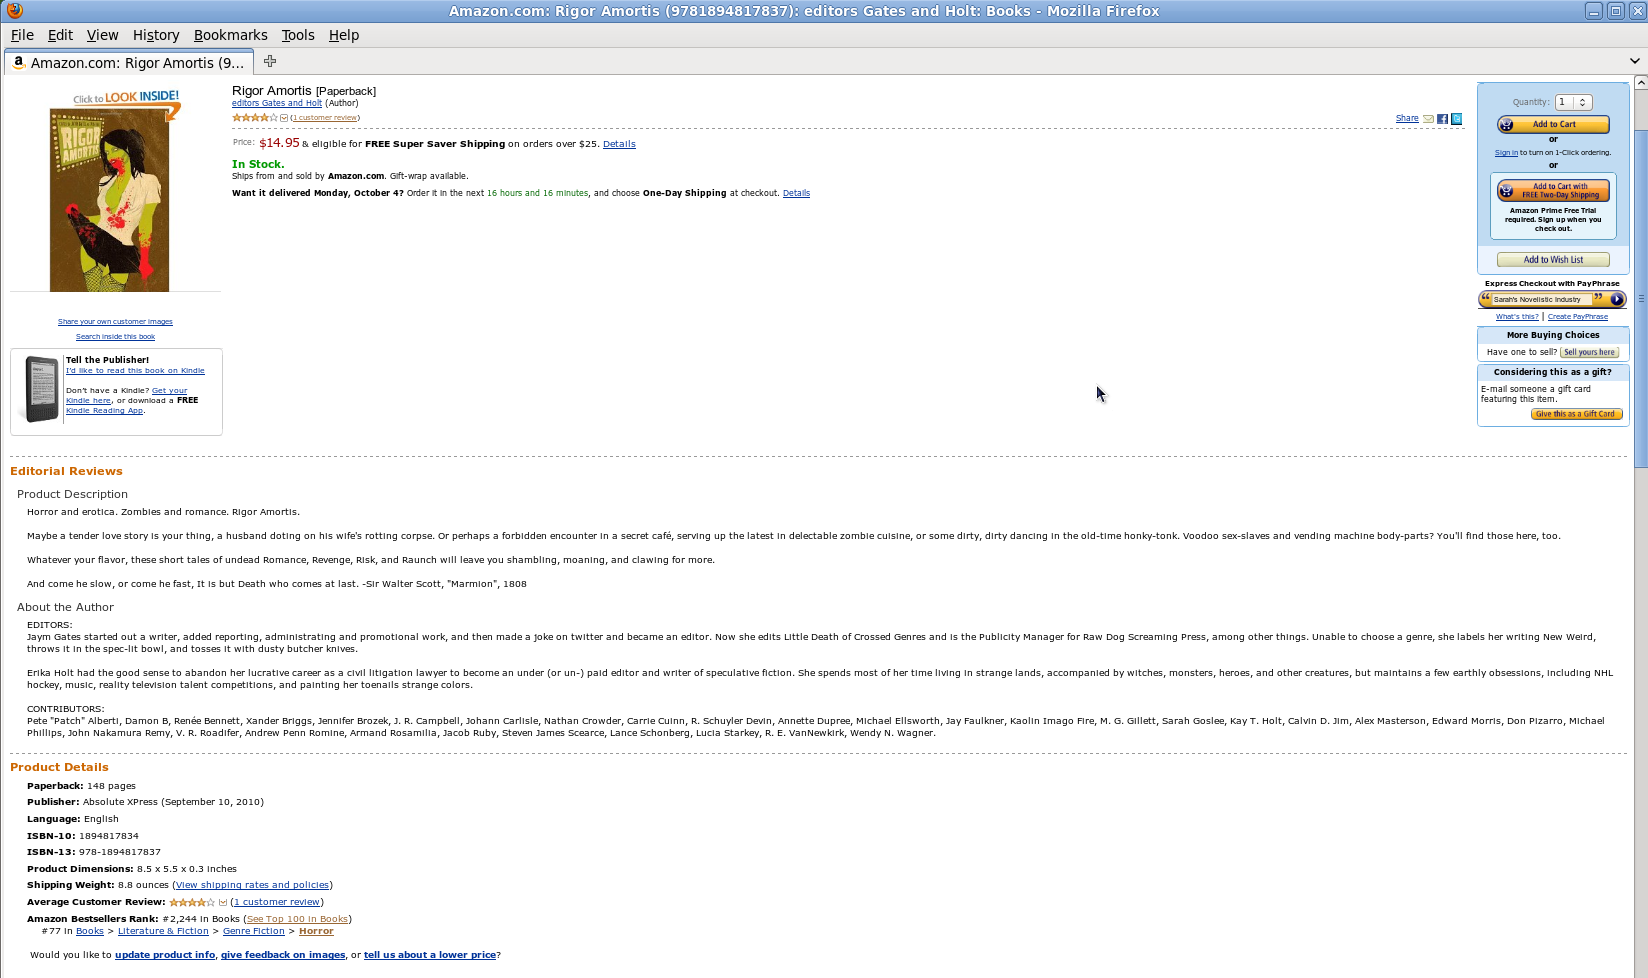
Task: Add to Cart with FREE Two-Day Shipping
Action: (x=1553, y=190)
